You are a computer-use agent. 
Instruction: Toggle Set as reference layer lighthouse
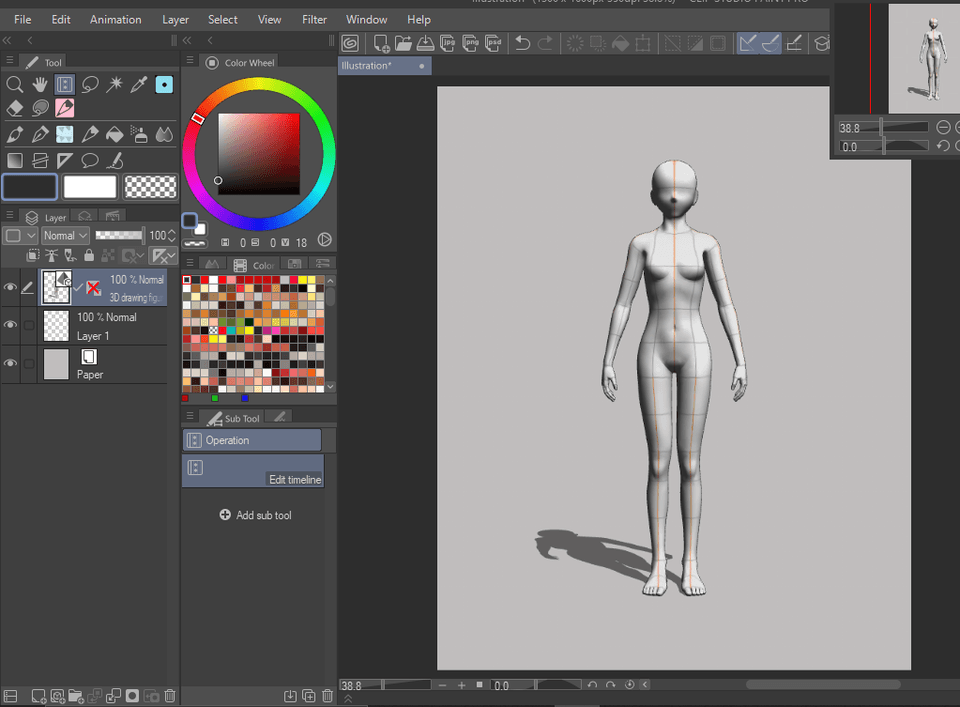pyautogui.click(x=51, y=255)
